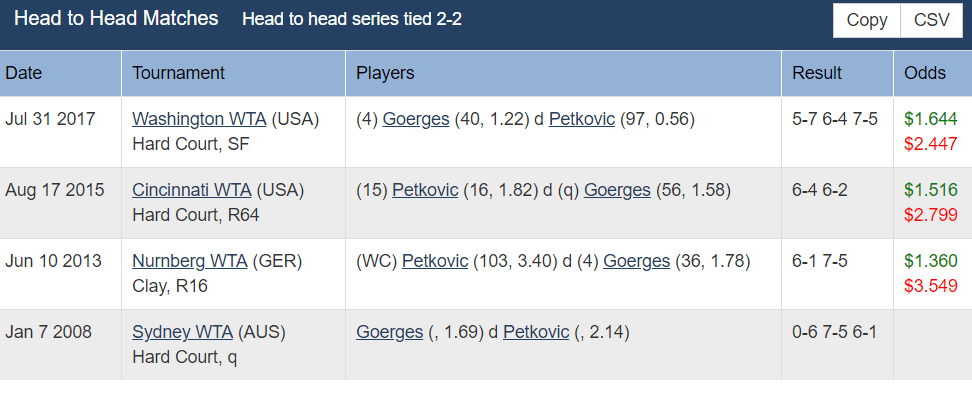Click Goerges link in Nurnberg row
Viewport: 972px width, 399px height.
(637, 261)
